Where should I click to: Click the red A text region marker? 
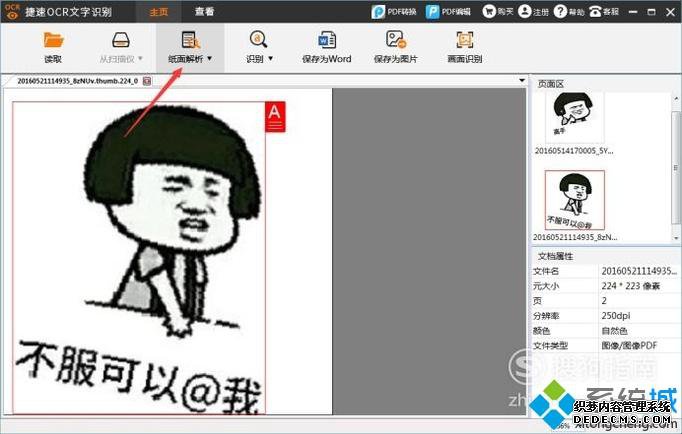[275, 117]
